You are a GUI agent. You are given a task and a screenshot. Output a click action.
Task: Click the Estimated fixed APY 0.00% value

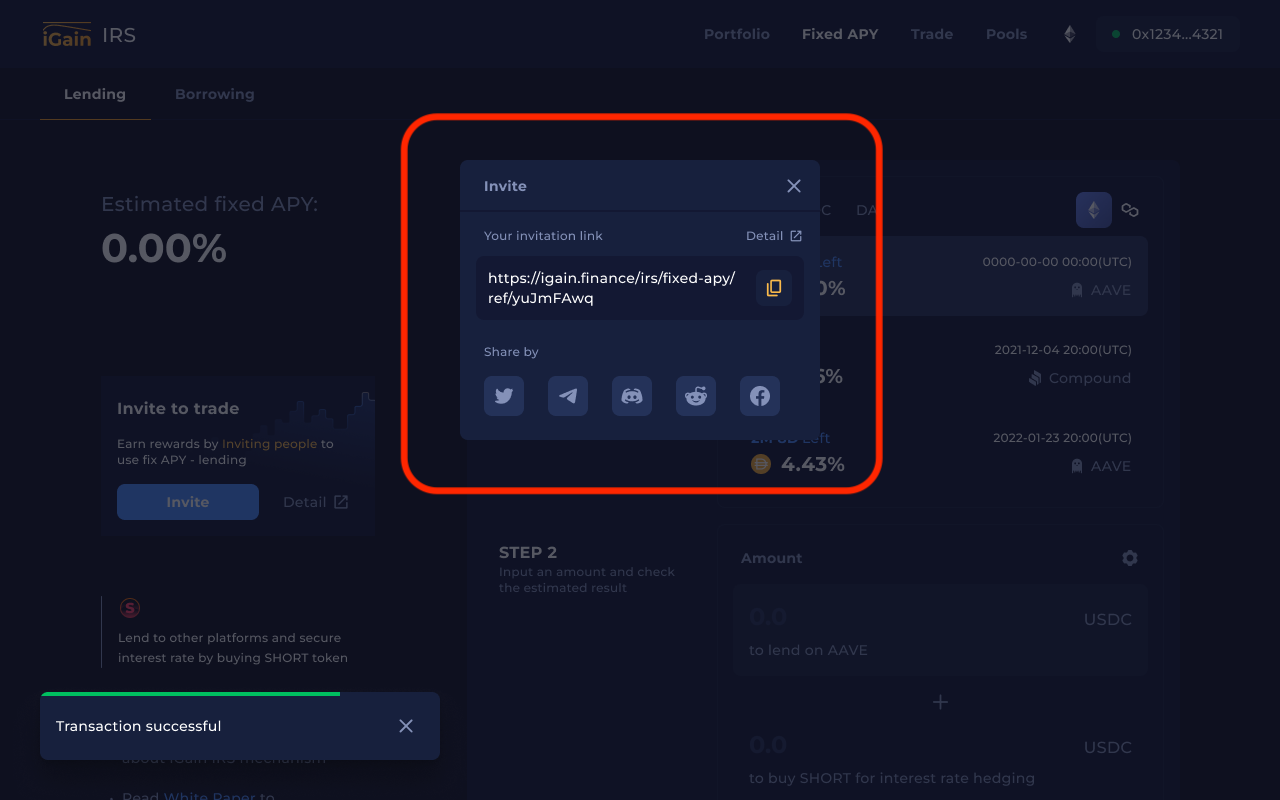164,248
